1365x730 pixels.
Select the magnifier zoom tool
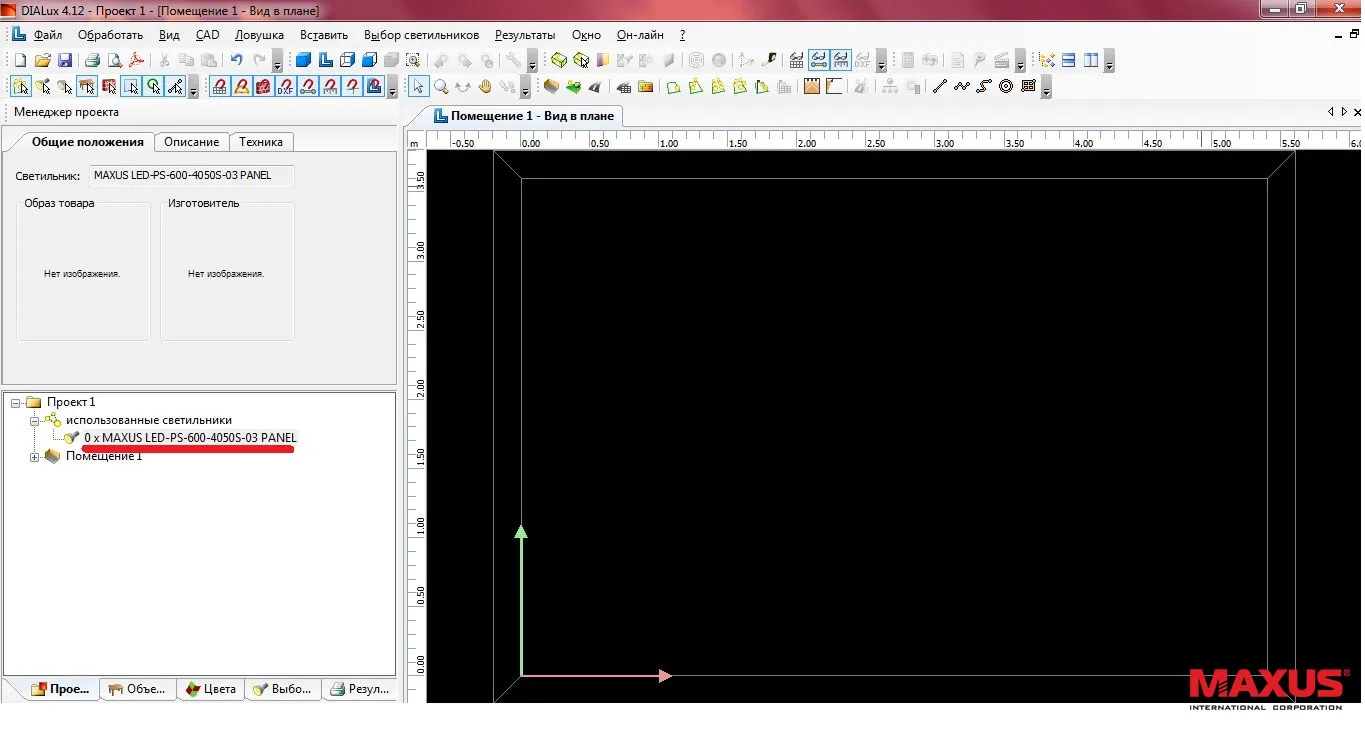(441, 87)
